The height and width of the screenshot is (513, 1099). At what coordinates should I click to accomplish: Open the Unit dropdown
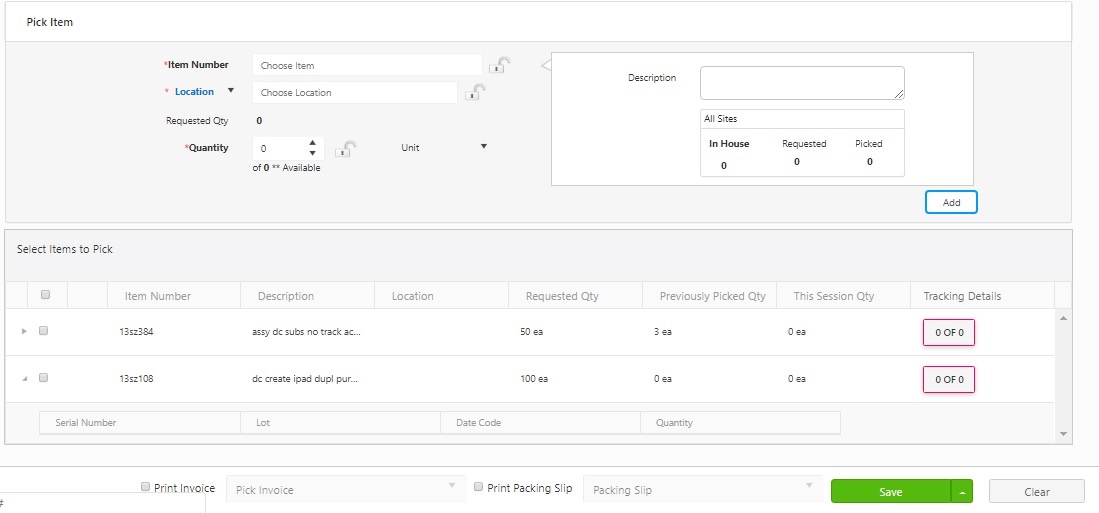tap(483, 147)
